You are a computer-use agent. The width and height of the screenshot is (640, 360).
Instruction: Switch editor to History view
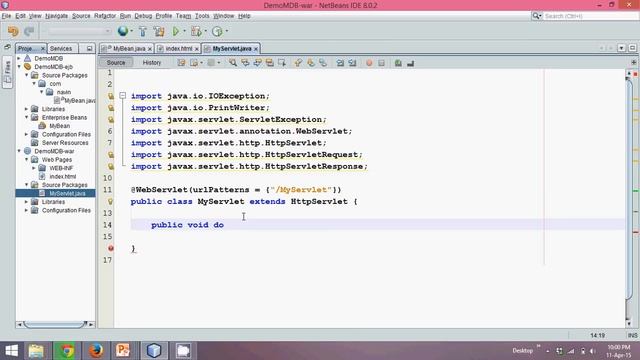(152, 62)
